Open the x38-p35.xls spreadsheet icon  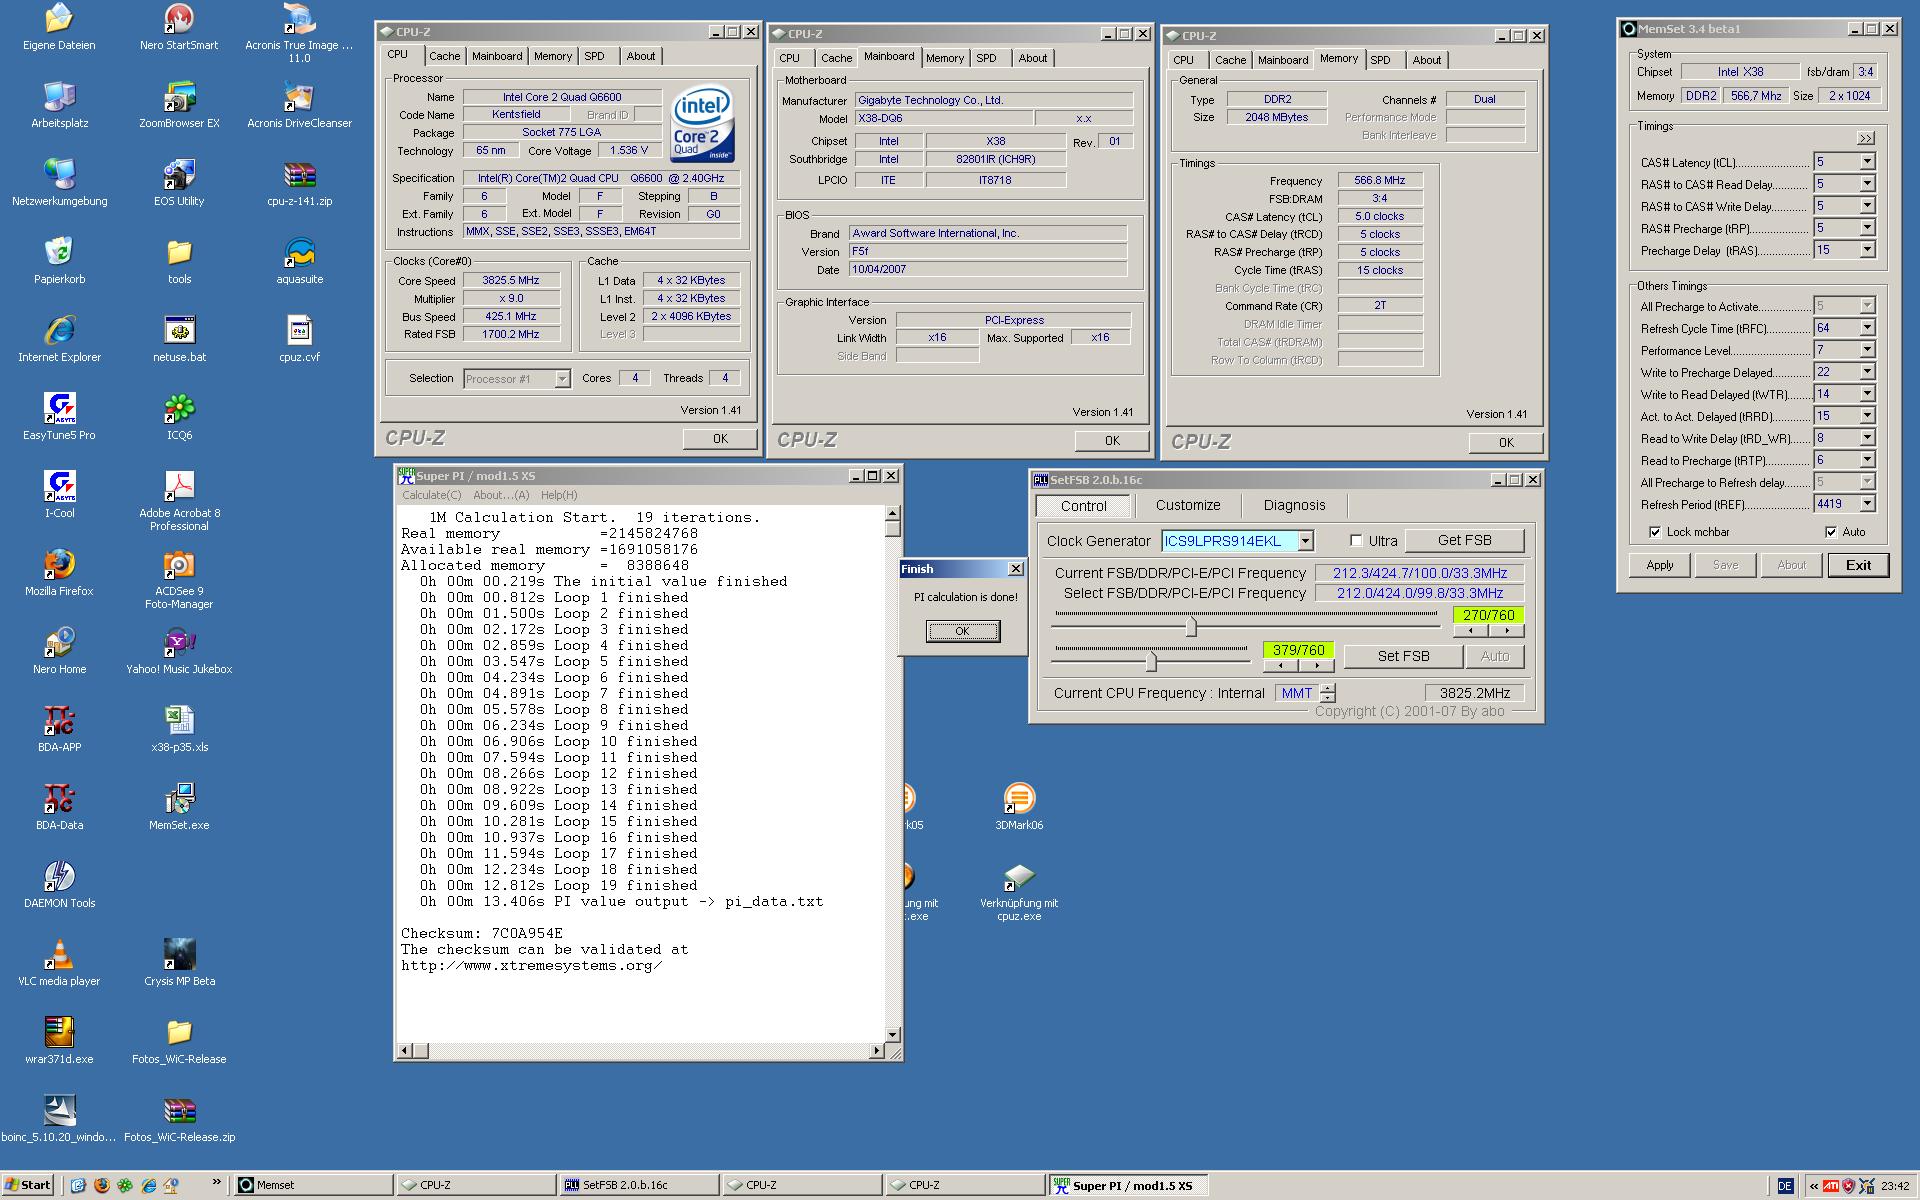(x=179, y=729)
